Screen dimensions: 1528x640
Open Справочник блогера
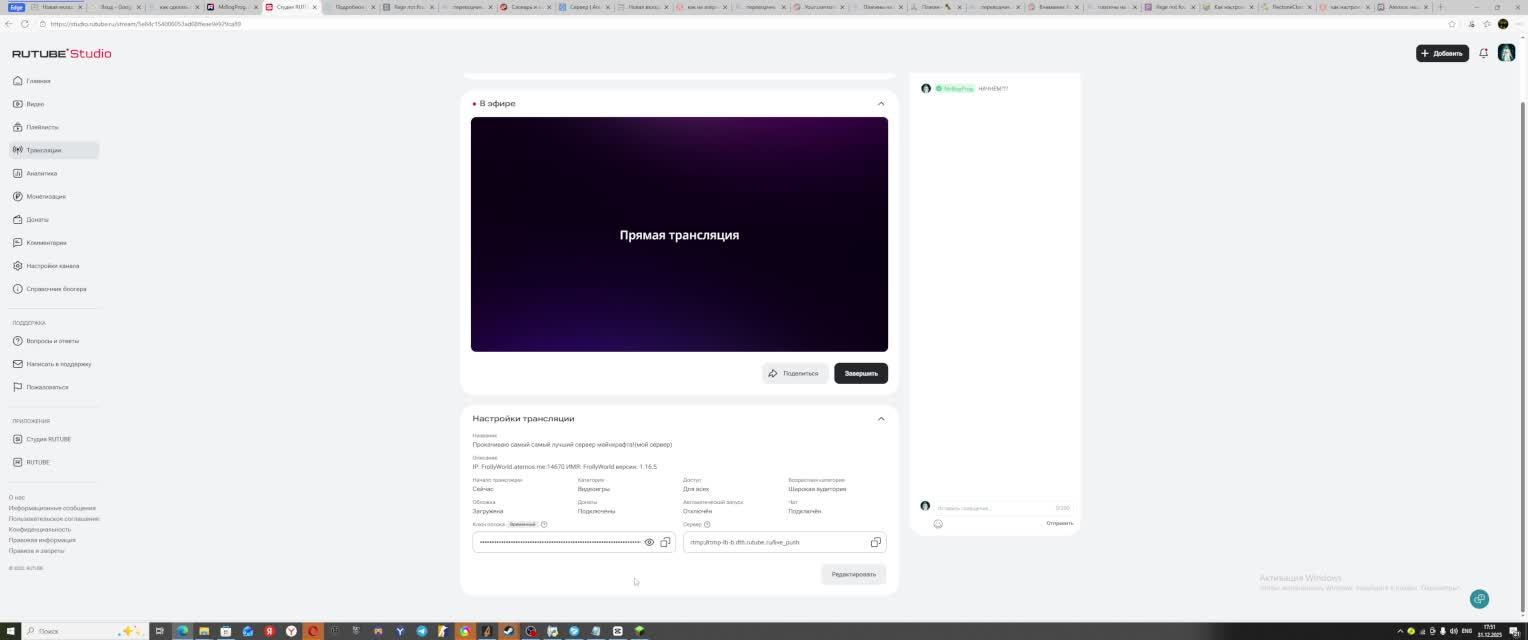point(54,289)
